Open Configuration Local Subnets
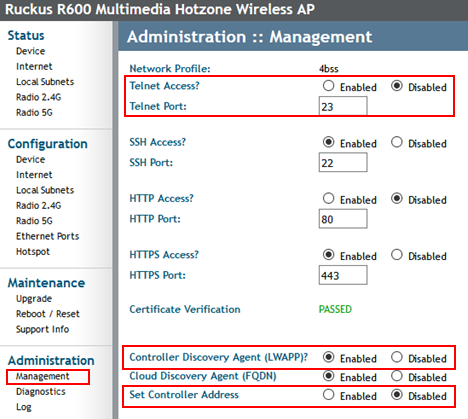468x419 pixels. [45, 190]
